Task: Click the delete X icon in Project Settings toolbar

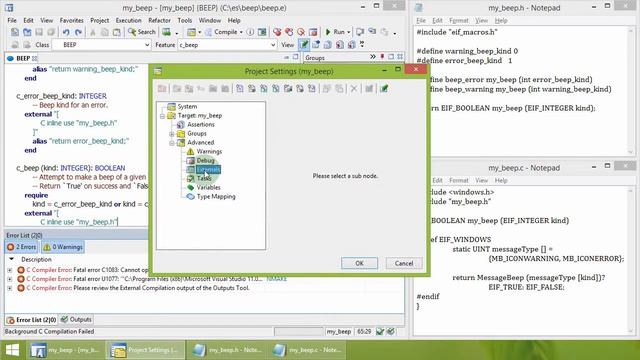Action: 354,89
